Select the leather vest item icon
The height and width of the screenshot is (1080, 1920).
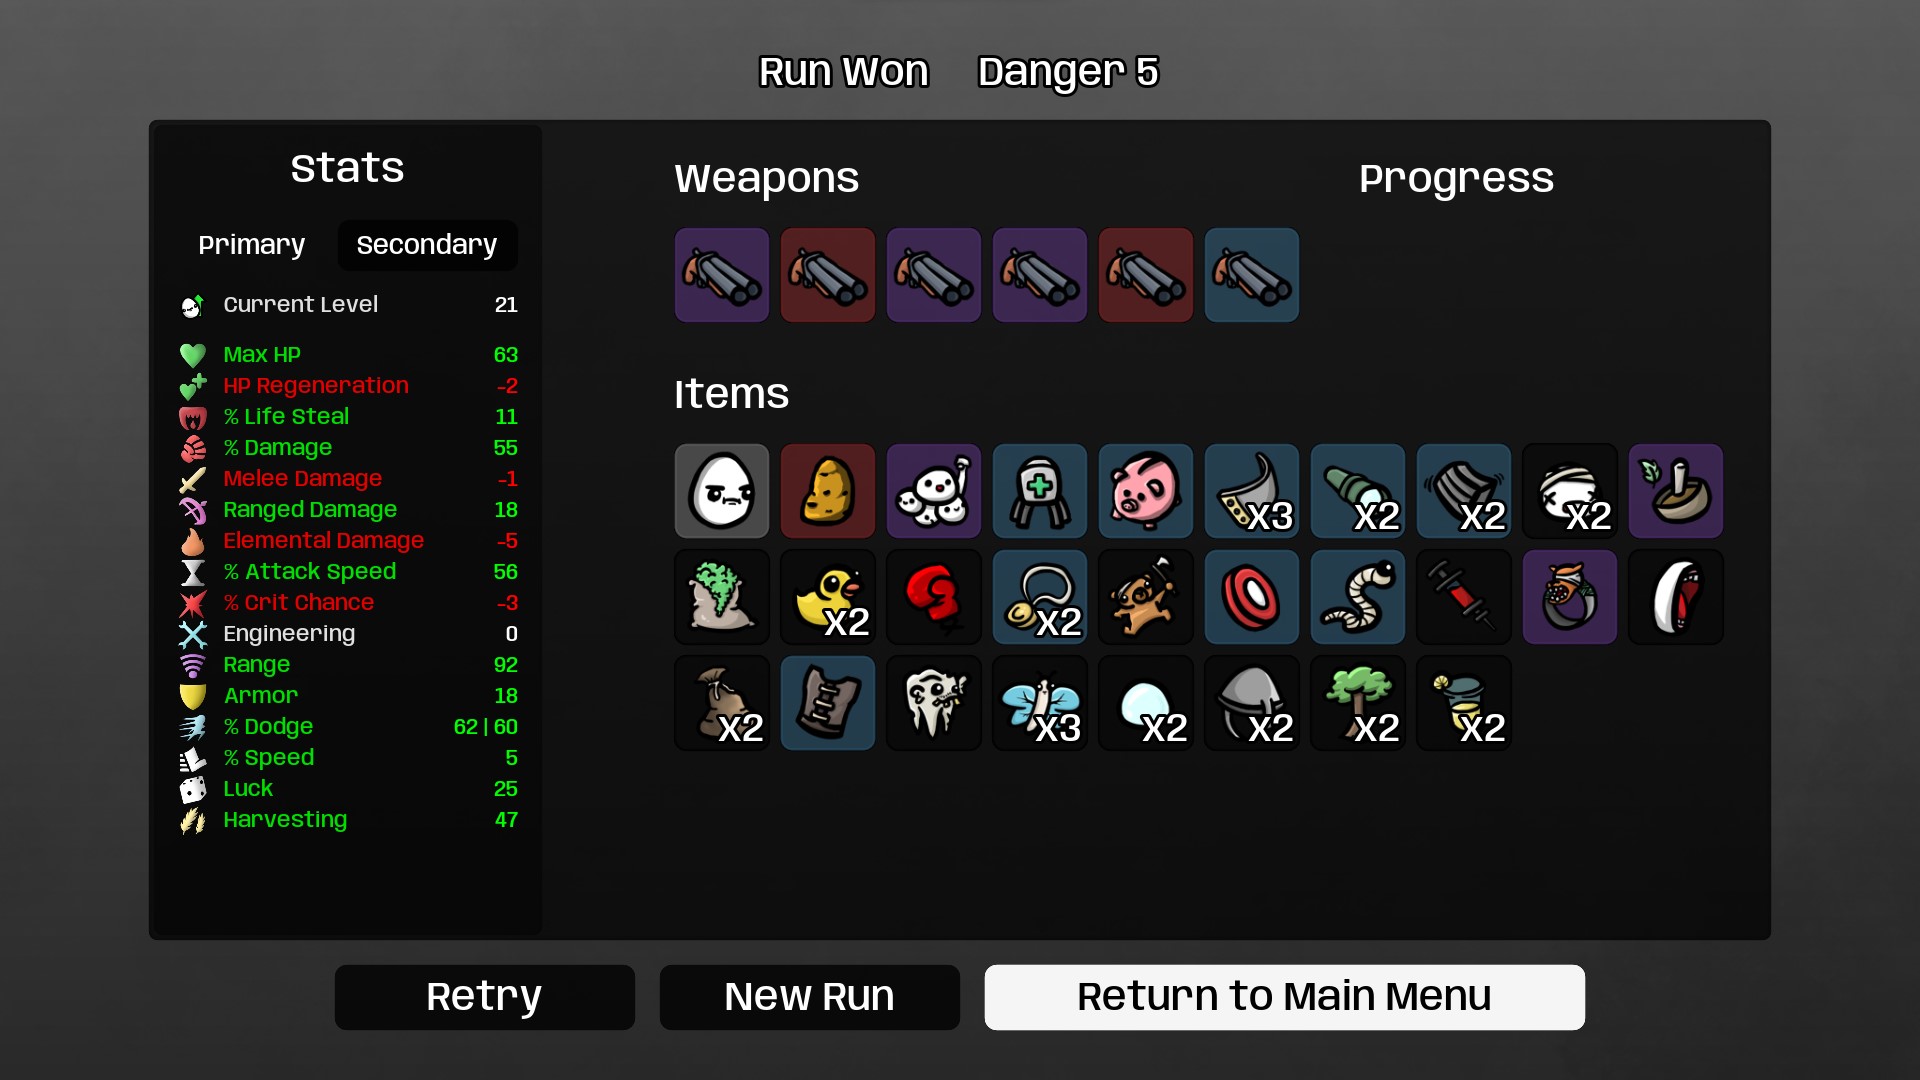pyautogui.click(x=827, y=703)
